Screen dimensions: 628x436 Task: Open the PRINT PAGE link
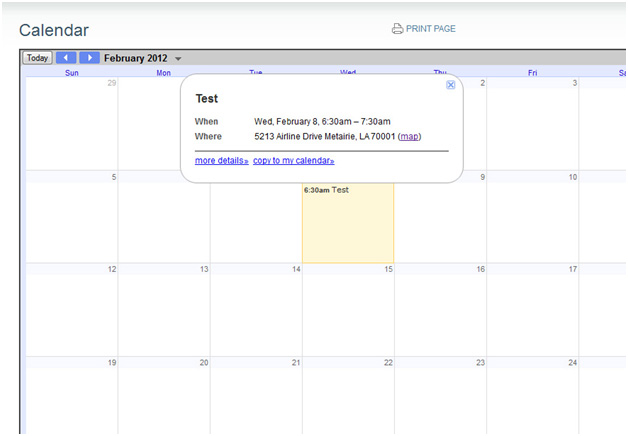click(x=431, y=29)
